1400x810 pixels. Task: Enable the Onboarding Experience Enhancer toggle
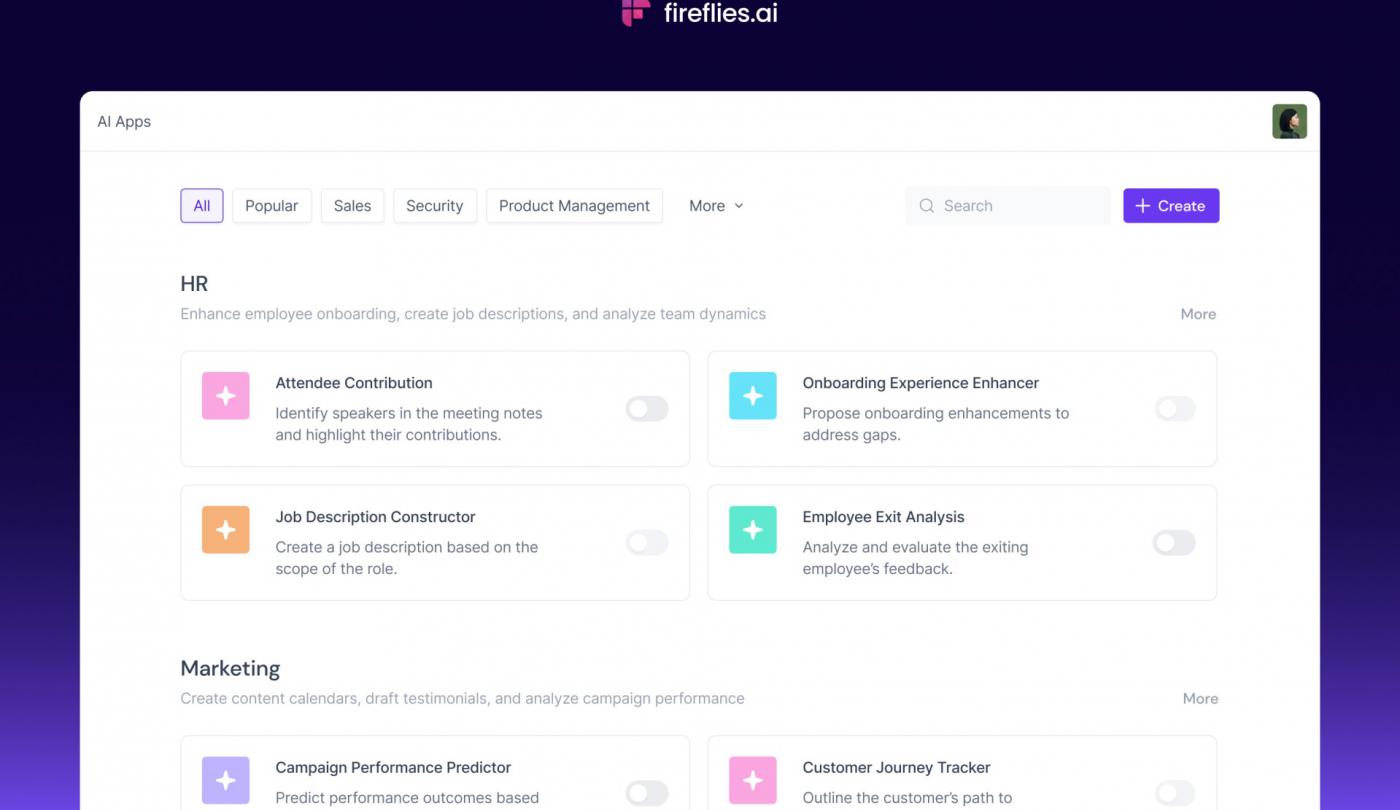click(x=1174, y=408)
